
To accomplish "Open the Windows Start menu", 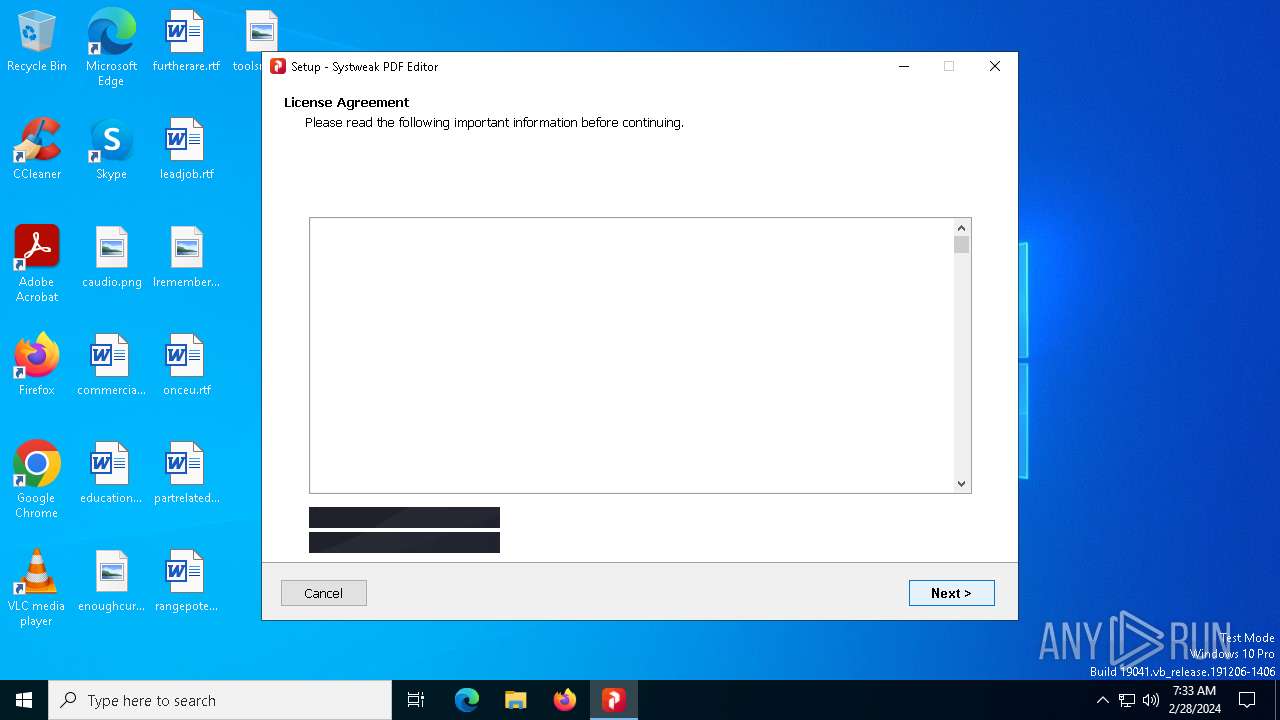I will click(x=24, y=700).
